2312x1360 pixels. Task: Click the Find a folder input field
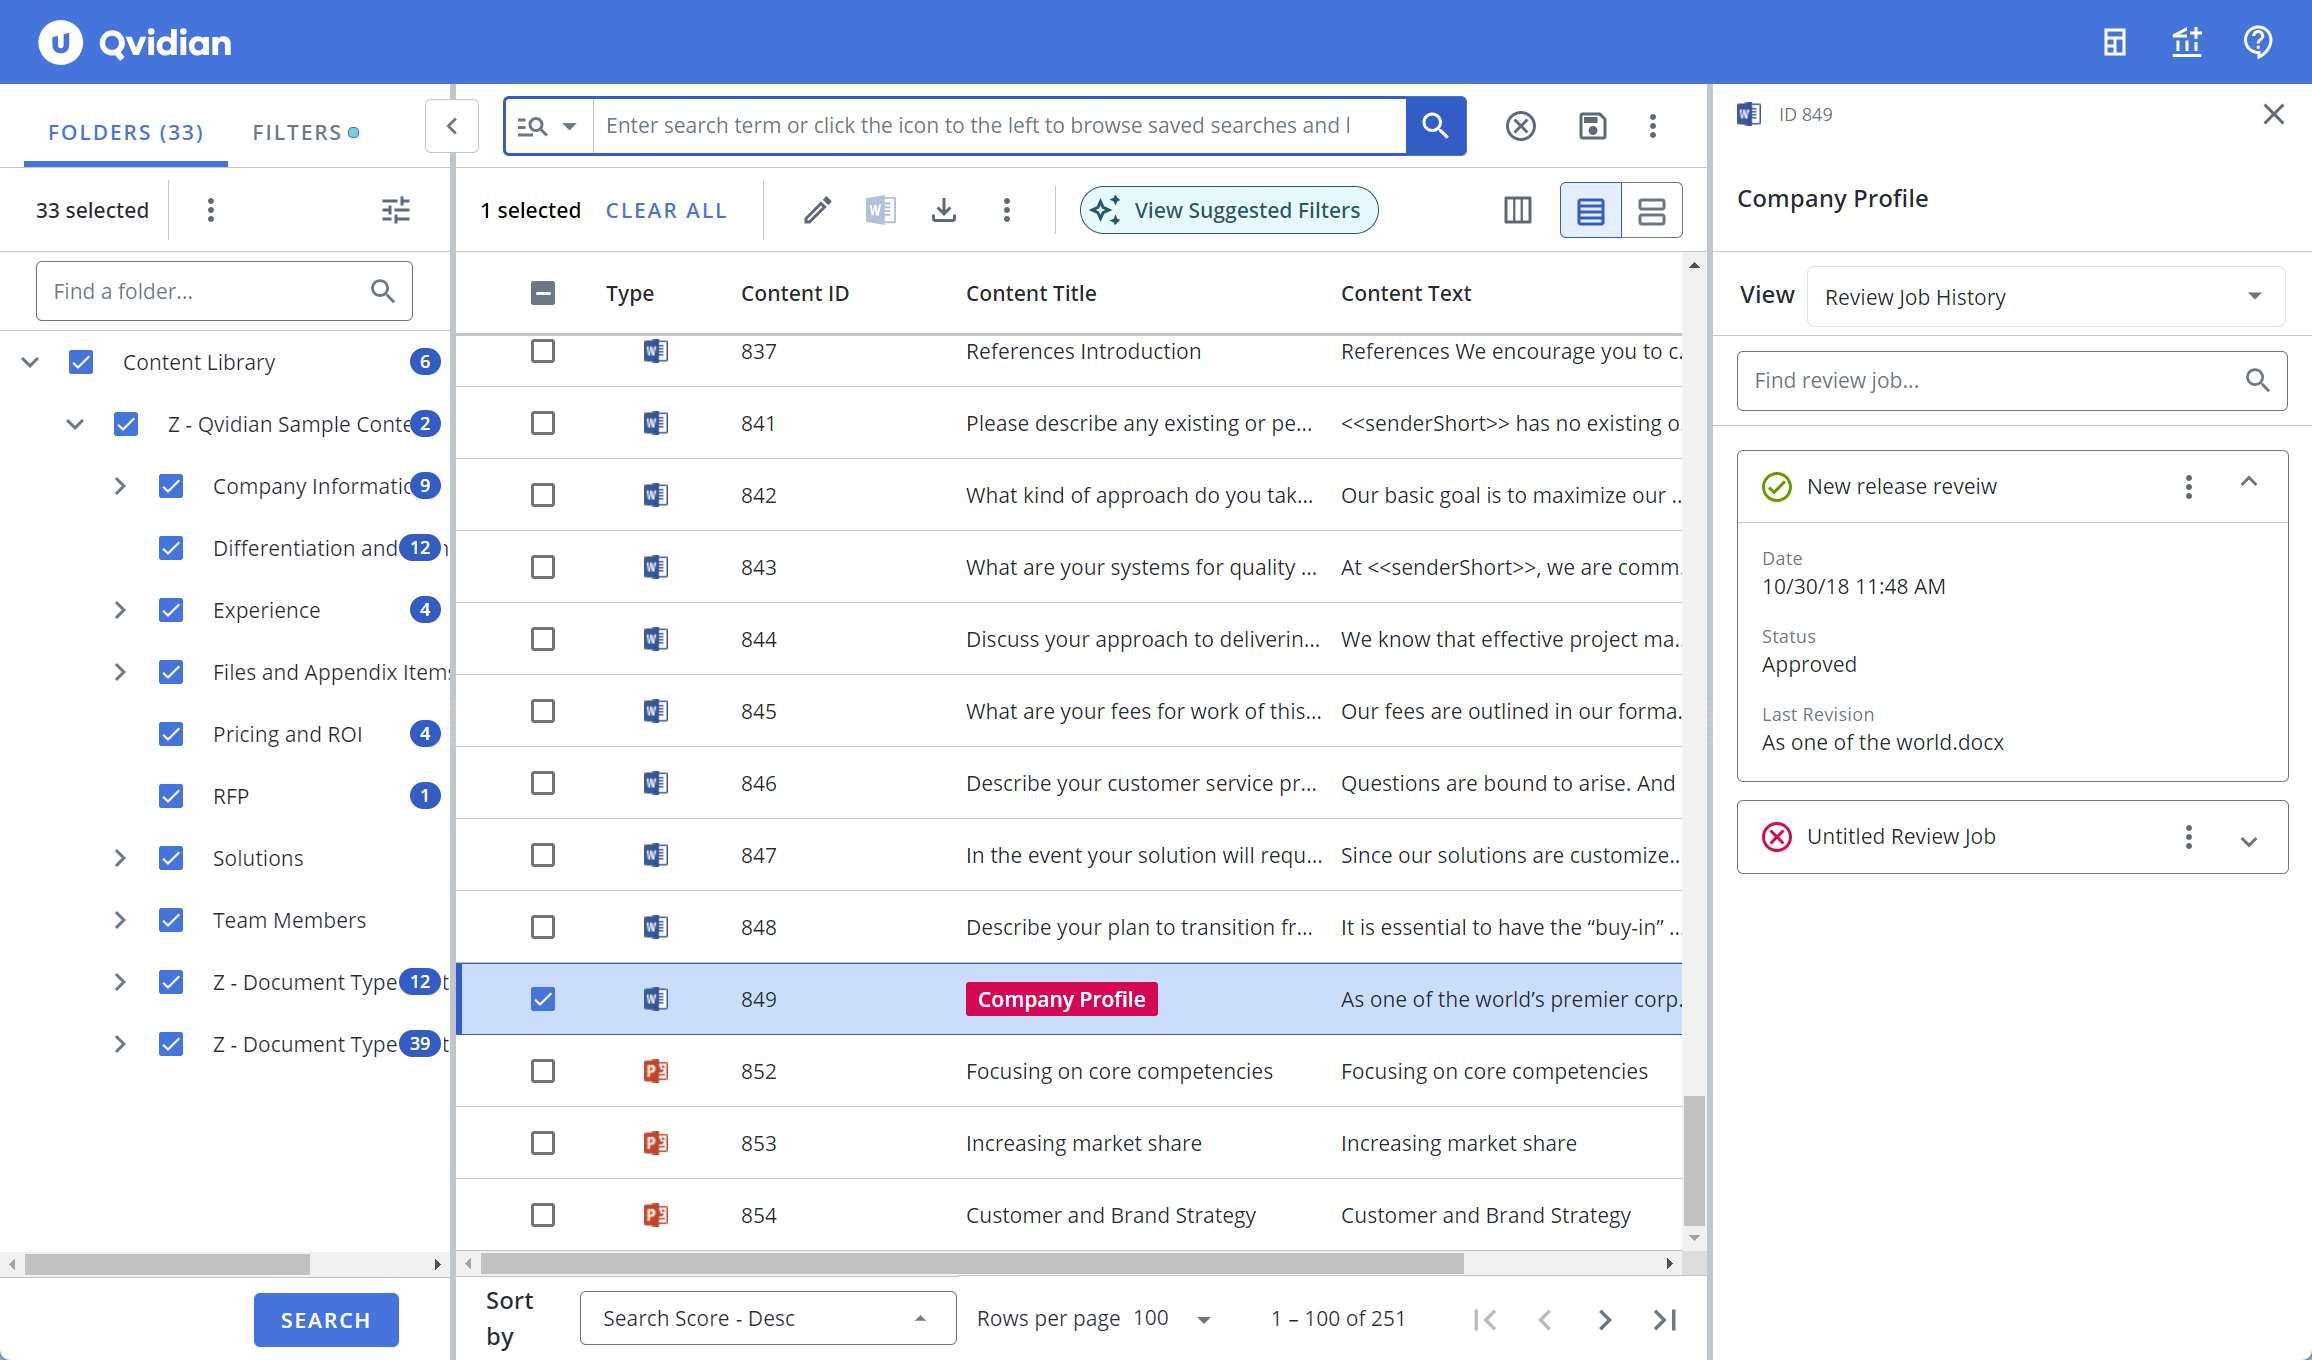[x=224, y=291]
